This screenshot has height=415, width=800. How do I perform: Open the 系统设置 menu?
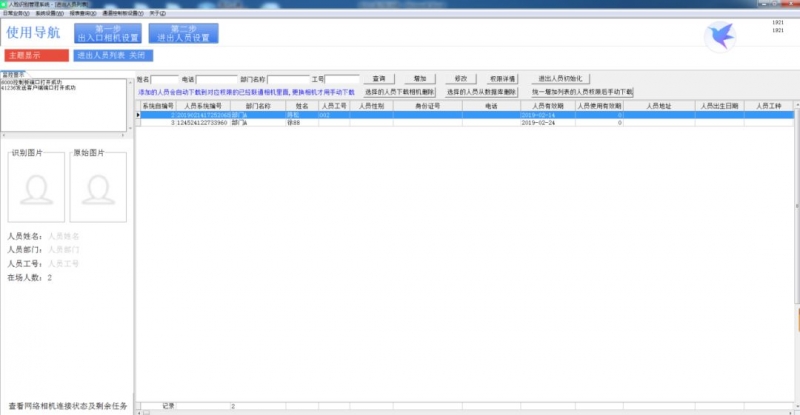pyautogui.click(x=48, y=13)
